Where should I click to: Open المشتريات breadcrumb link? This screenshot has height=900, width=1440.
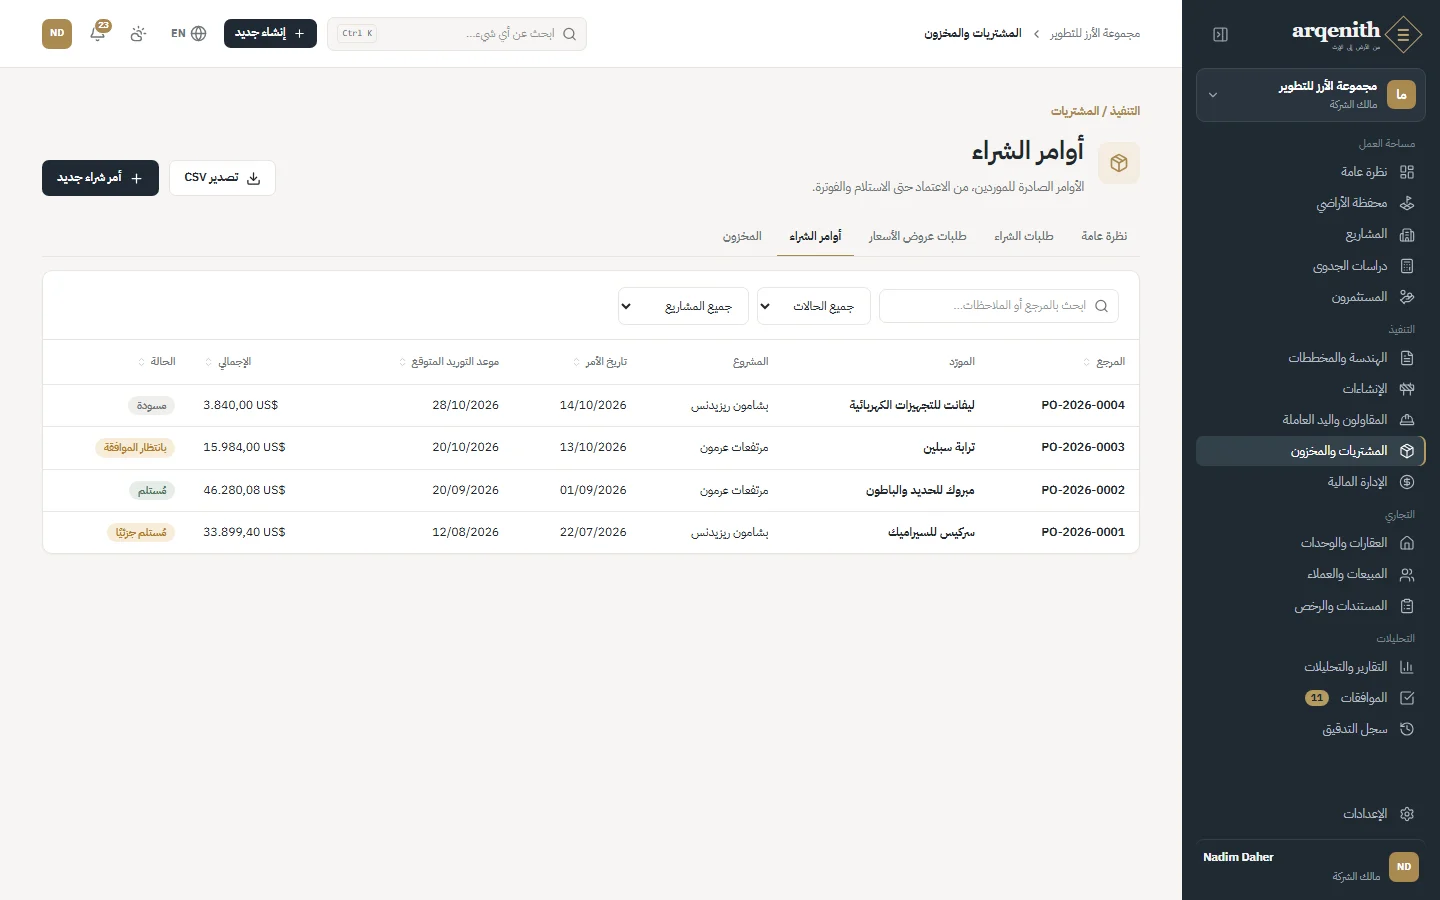point(1075,111)
